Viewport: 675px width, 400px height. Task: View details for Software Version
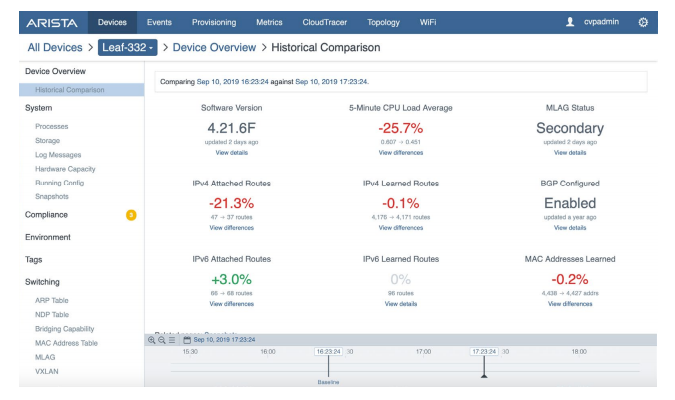pyautogui.click(x=232, y=152)
